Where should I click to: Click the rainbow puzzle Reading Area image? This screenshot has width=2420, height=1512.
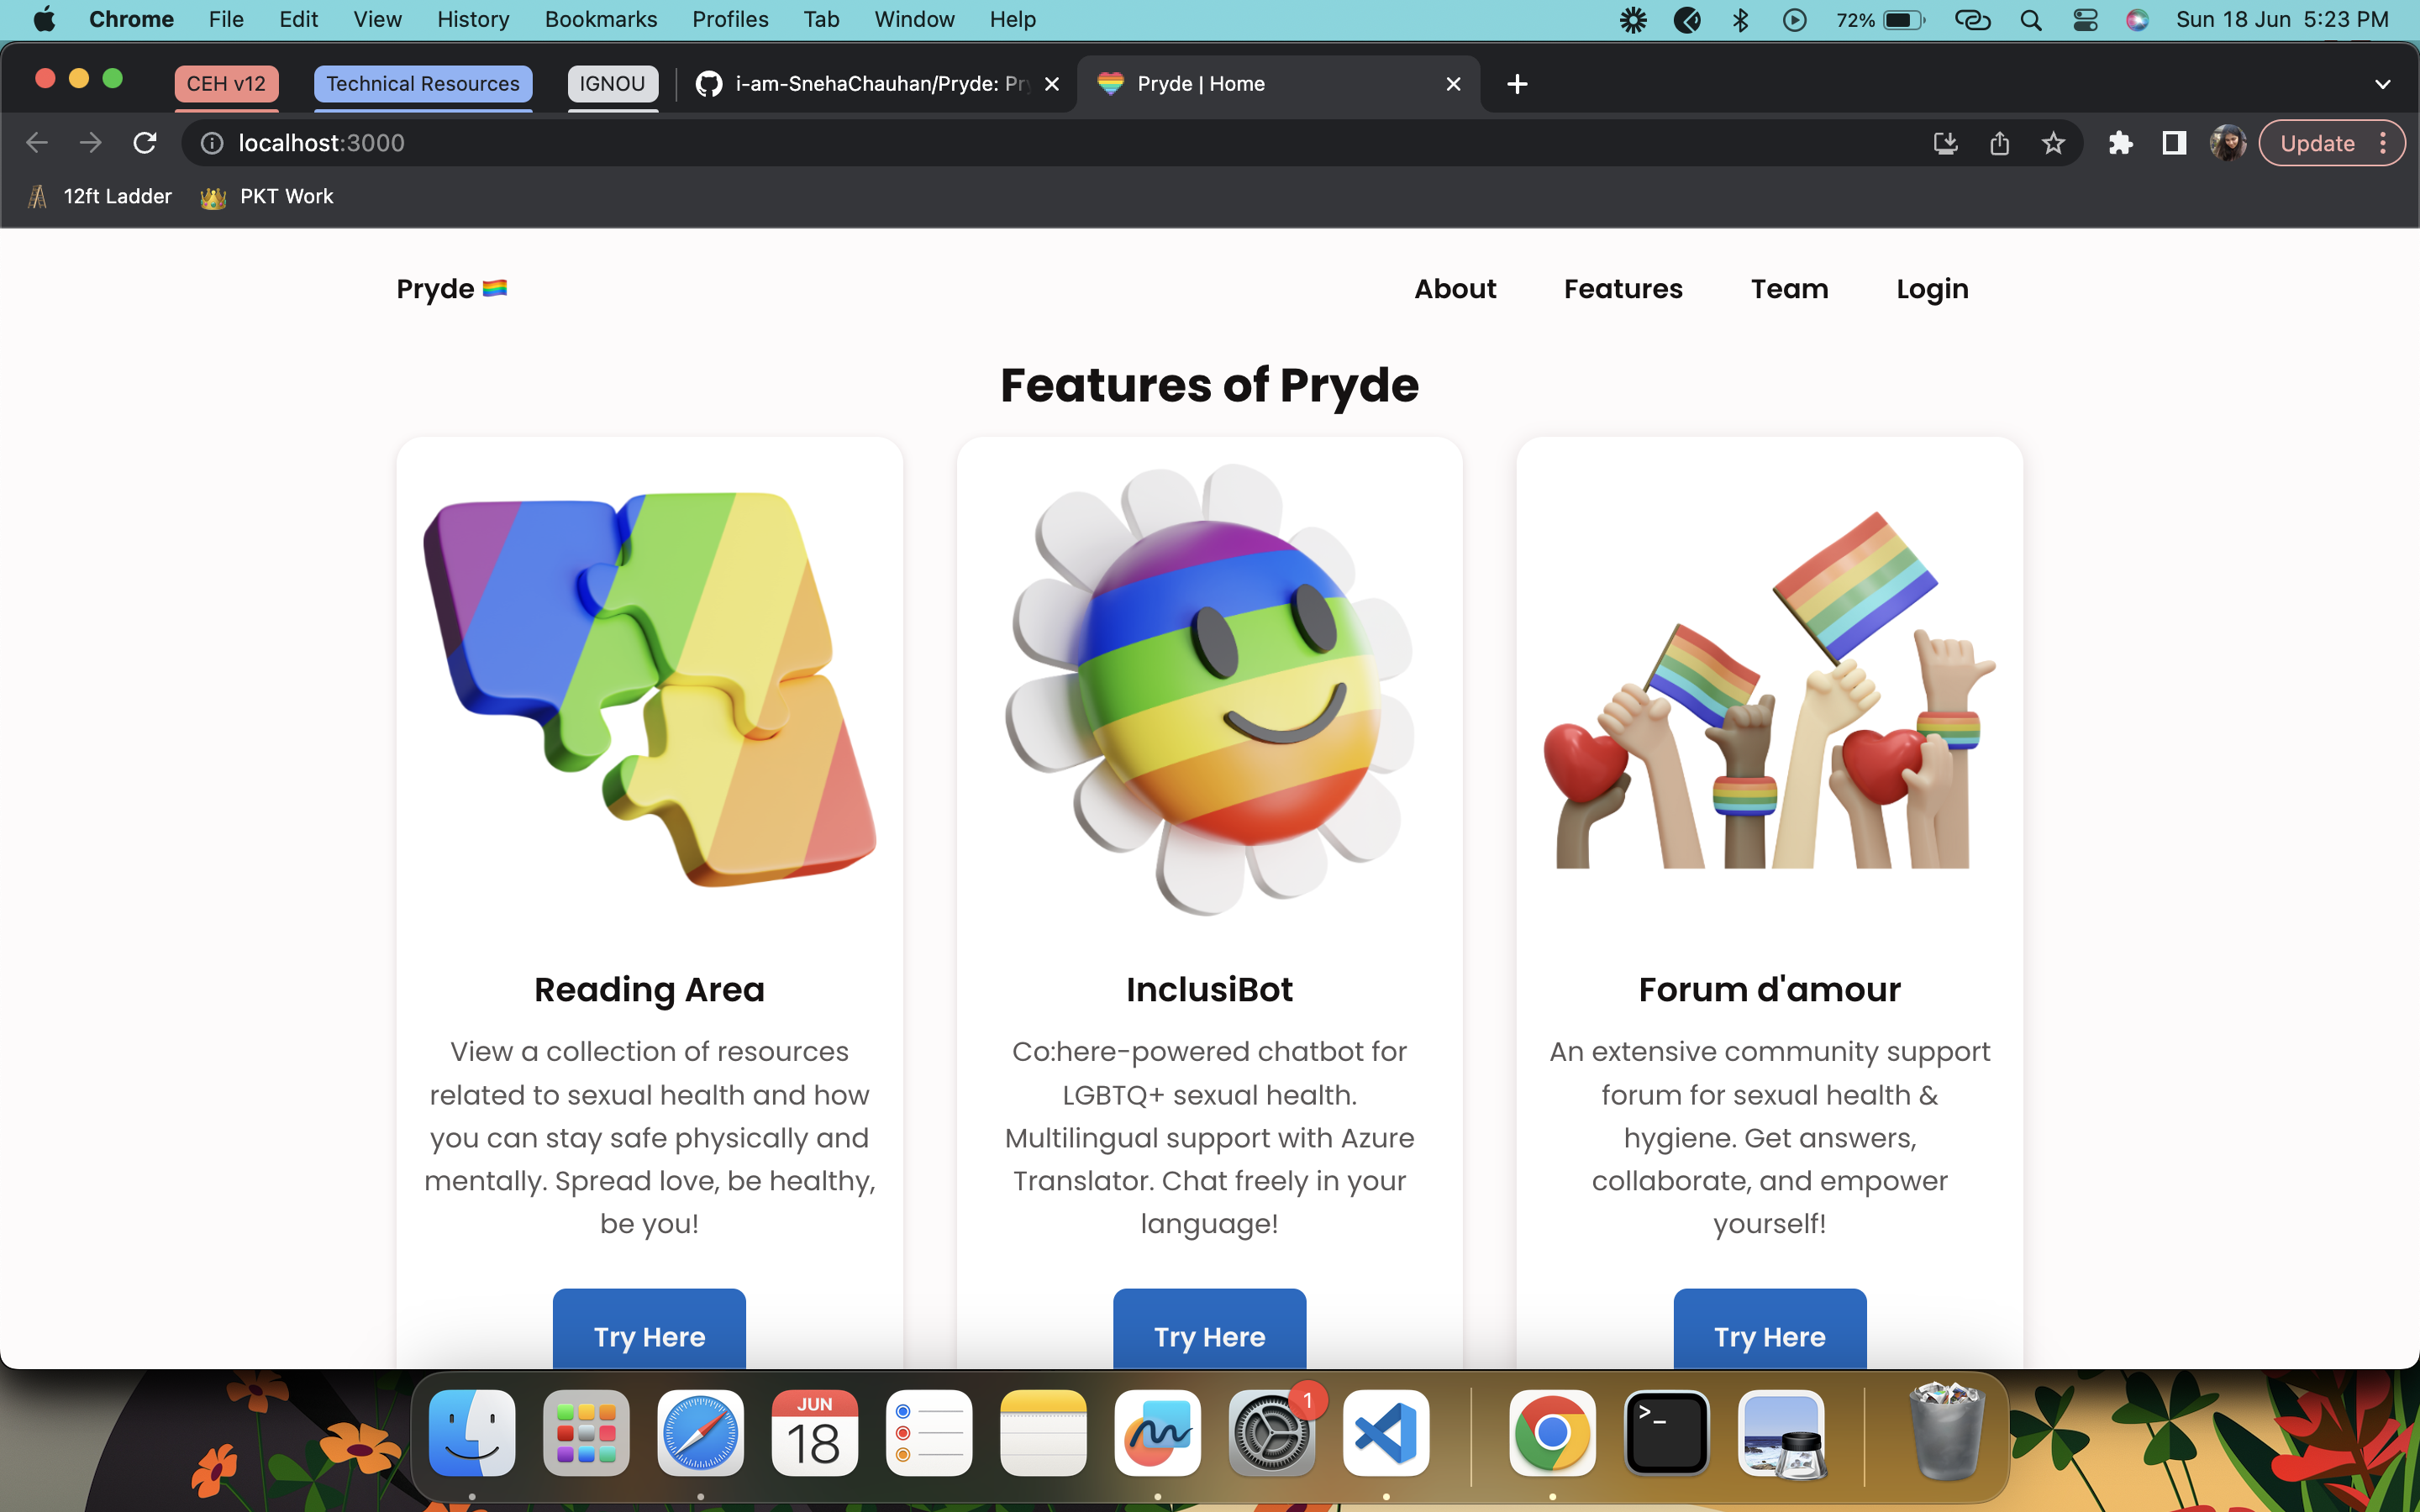[649, 689]
